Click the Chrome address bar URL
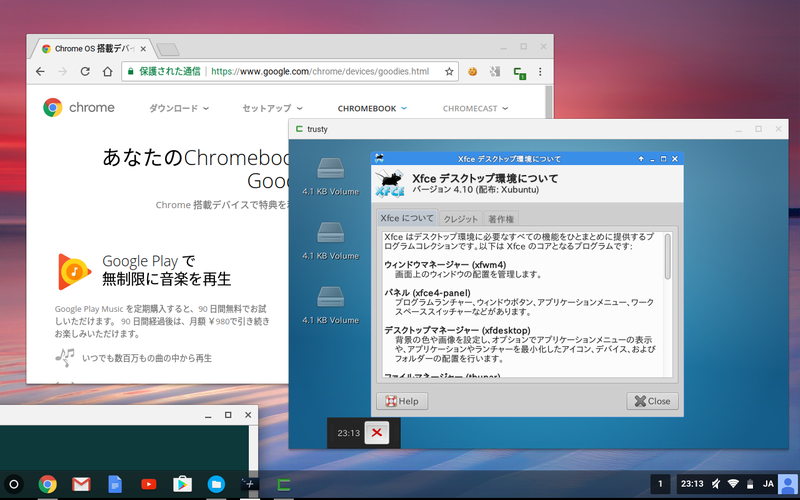The width and height of the screenshot is (800, 500). (x=320, y=71)
